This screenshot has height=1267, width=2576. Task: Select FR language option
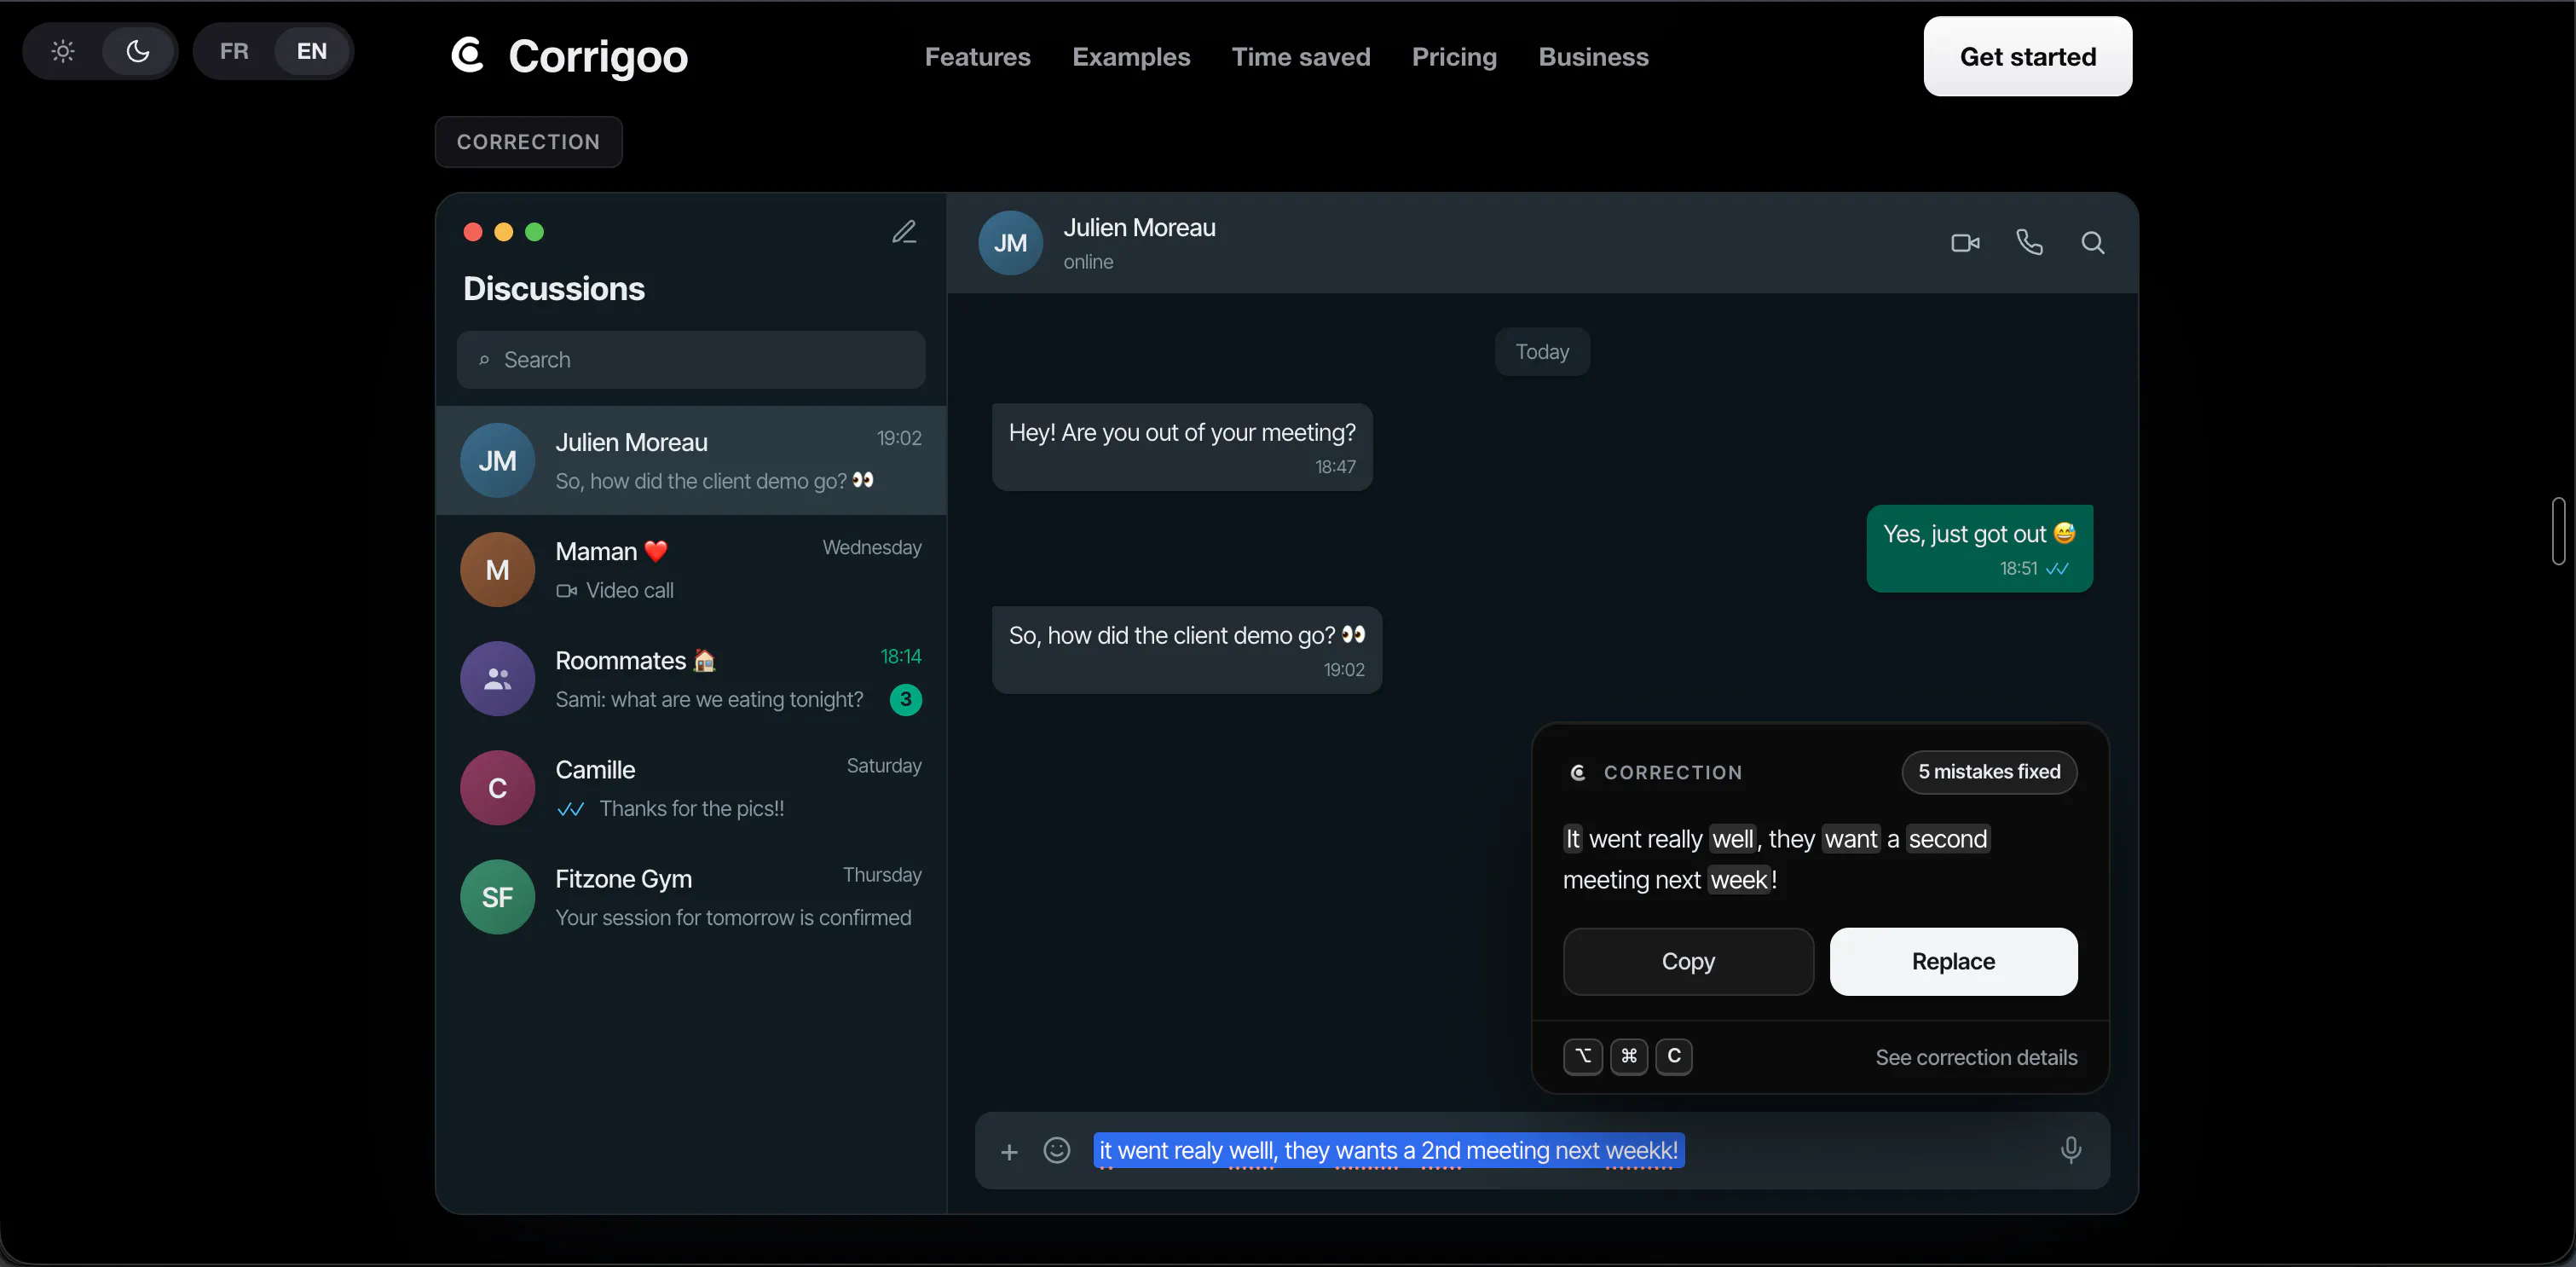[234, 51]
